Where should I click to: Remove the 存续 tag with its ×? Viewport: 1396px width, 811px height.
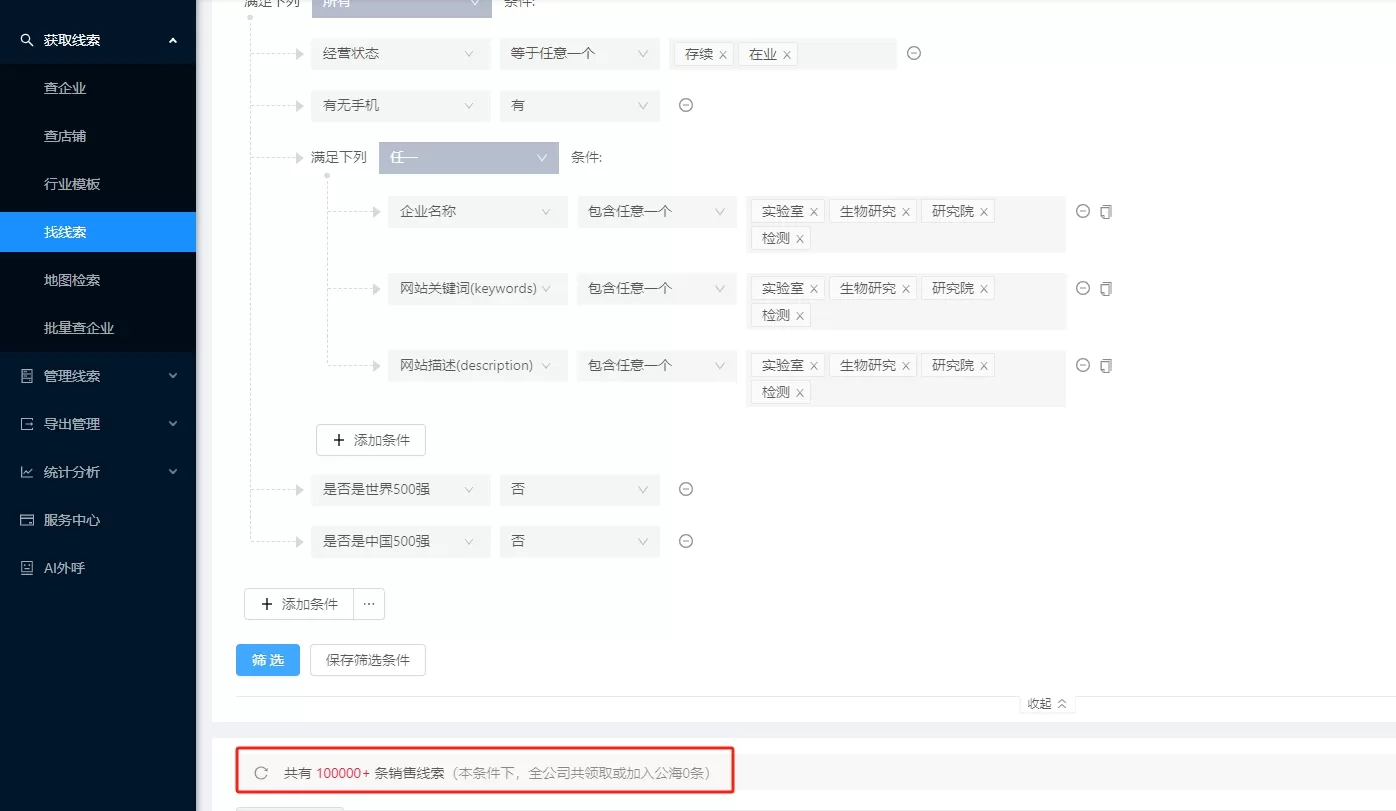(722, 53)
